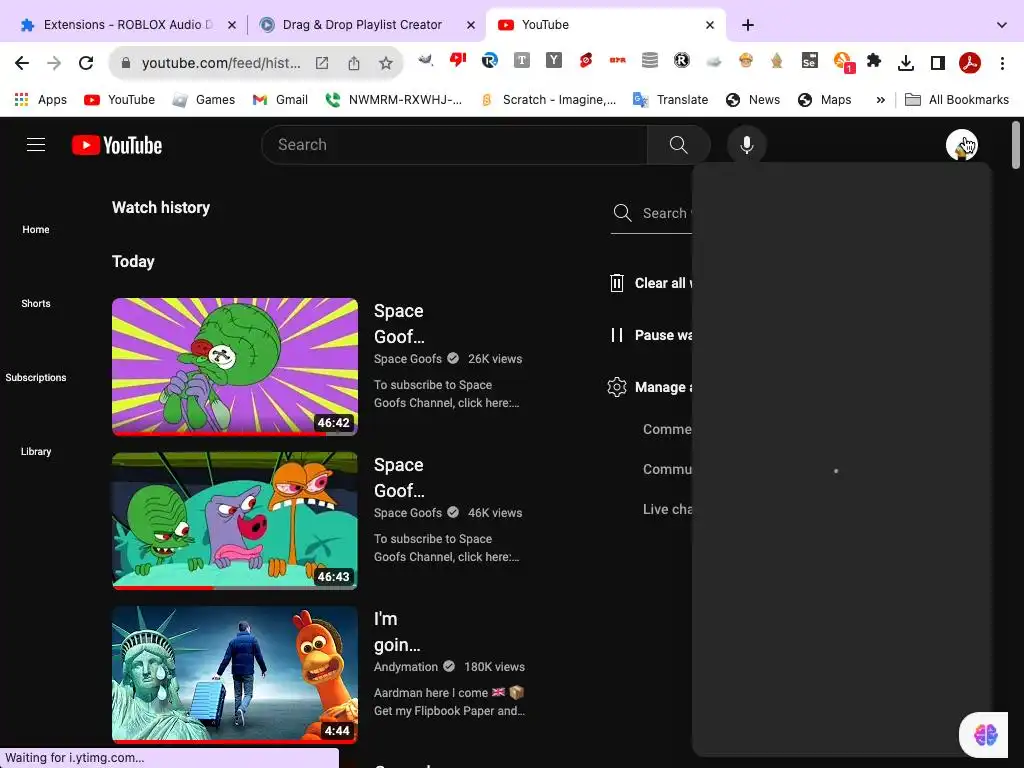The image size is (1024, 768).
Task: Open Shorts in YouTube sidebar
Action: click(x=36, y=303)
